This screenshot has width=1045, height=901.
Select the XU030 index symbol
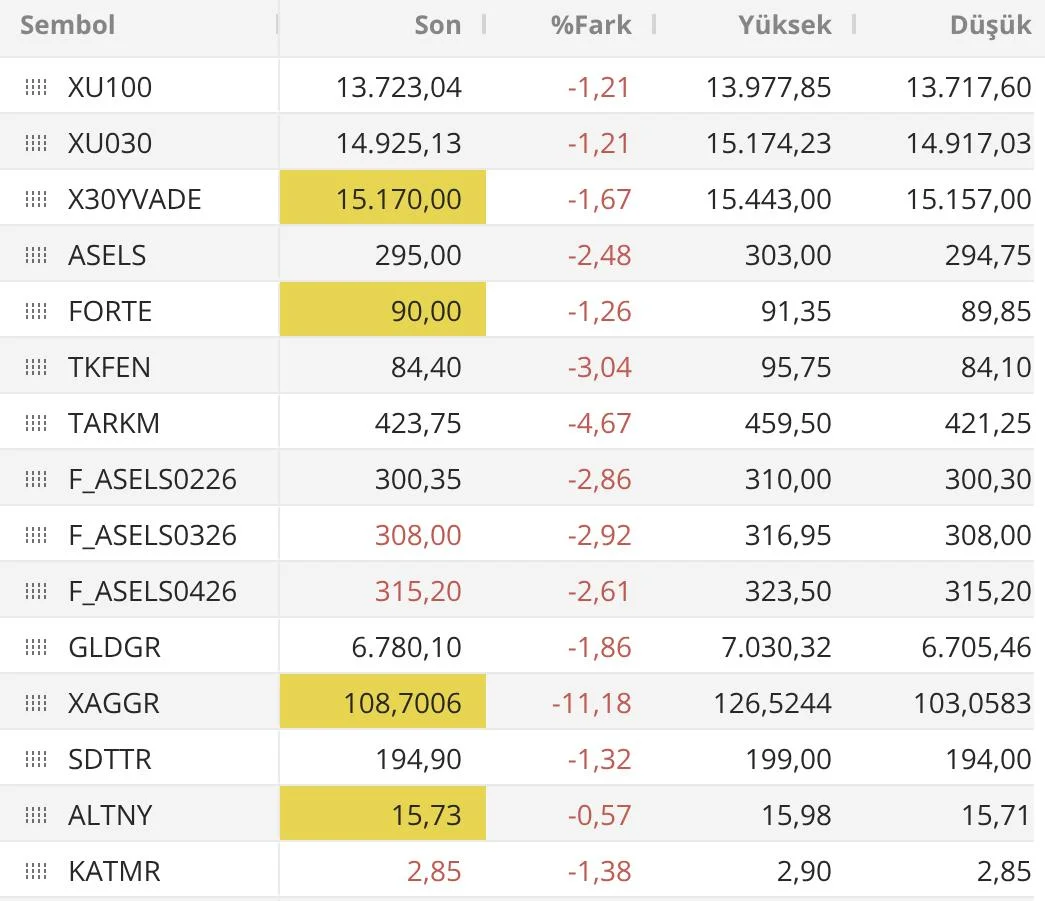pyautogui.click(x=110, y=143)
